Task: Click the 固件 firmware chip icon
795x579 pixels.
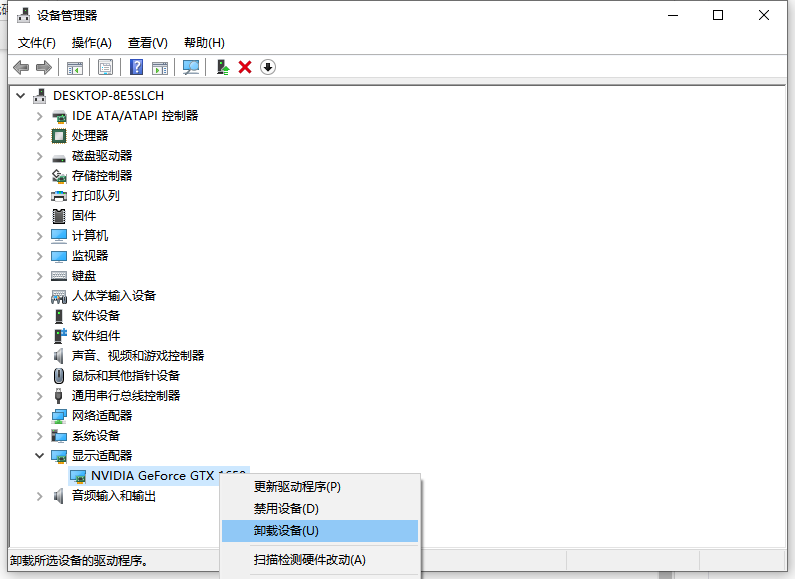Action: 59,216
